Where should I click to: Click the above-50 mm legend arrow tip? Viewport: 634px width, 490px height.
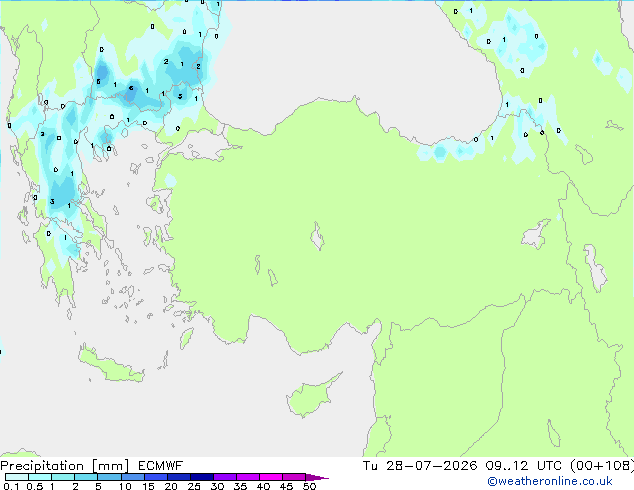coord(317,477)
